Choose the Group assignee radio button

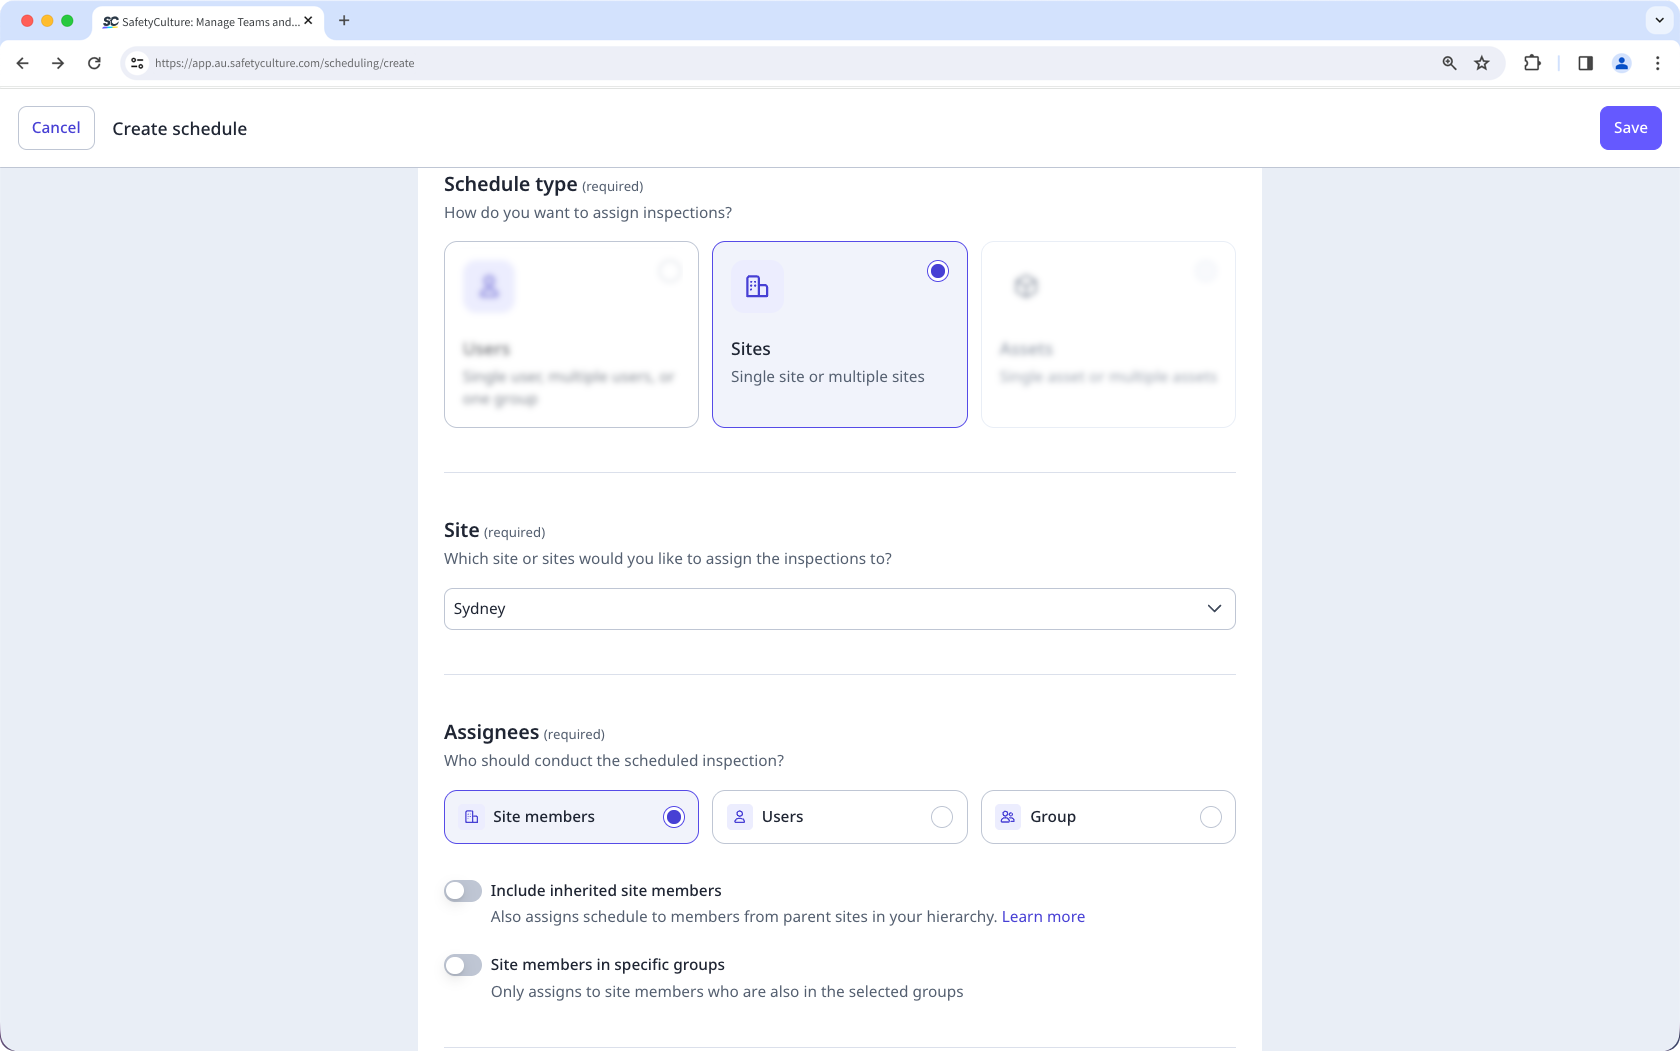click(1211, 817)
